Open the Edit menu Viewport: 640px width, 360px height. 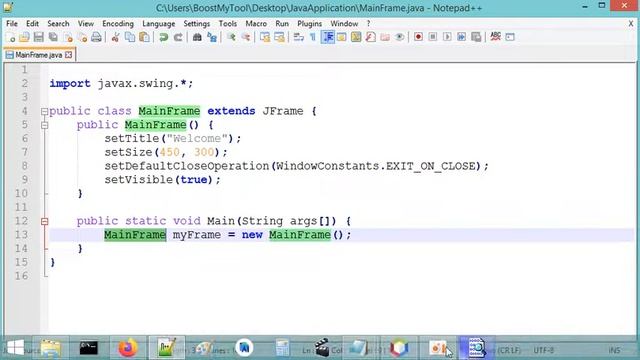point(32,24)
